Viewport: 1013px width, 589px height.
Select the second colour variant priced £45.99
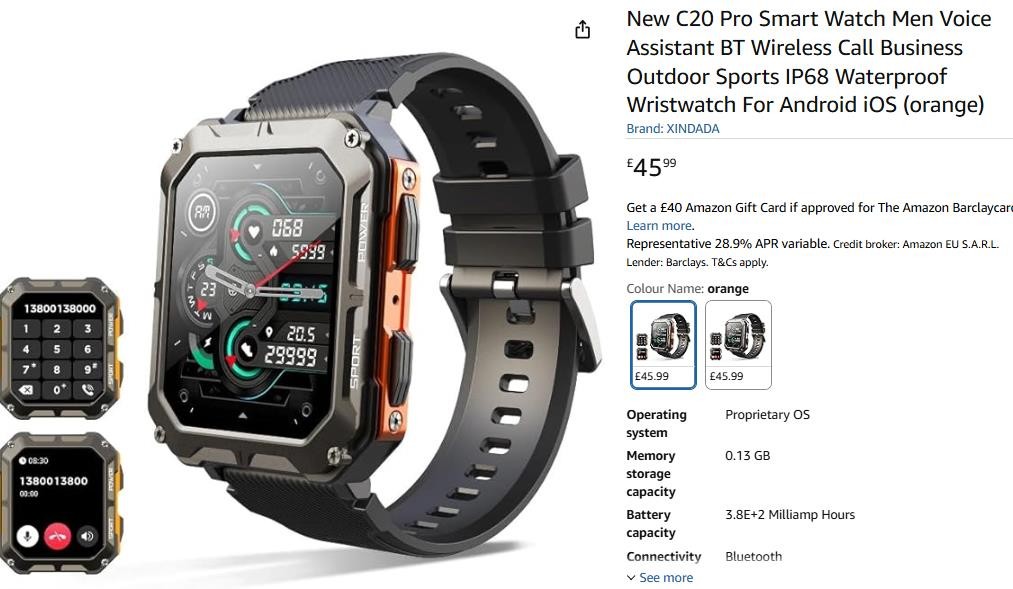738,344
